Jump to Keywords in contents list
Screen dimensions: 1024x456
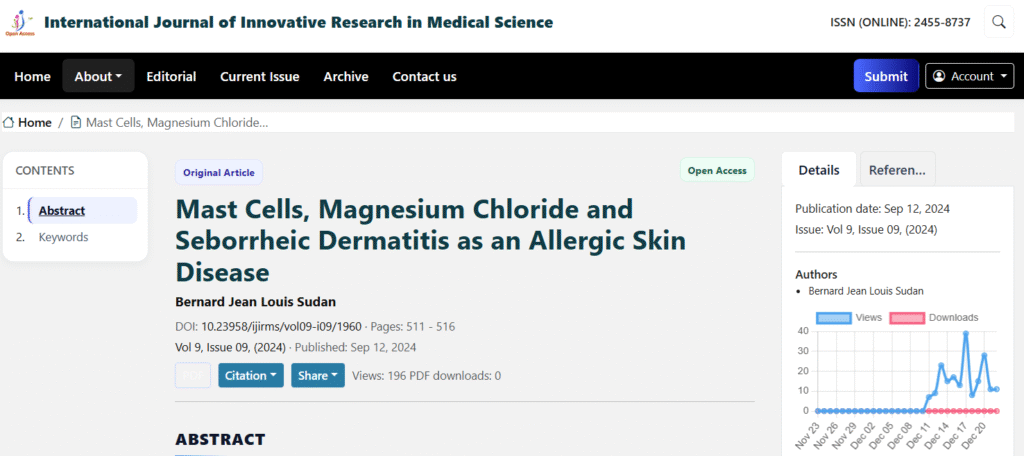click(63, 237)
